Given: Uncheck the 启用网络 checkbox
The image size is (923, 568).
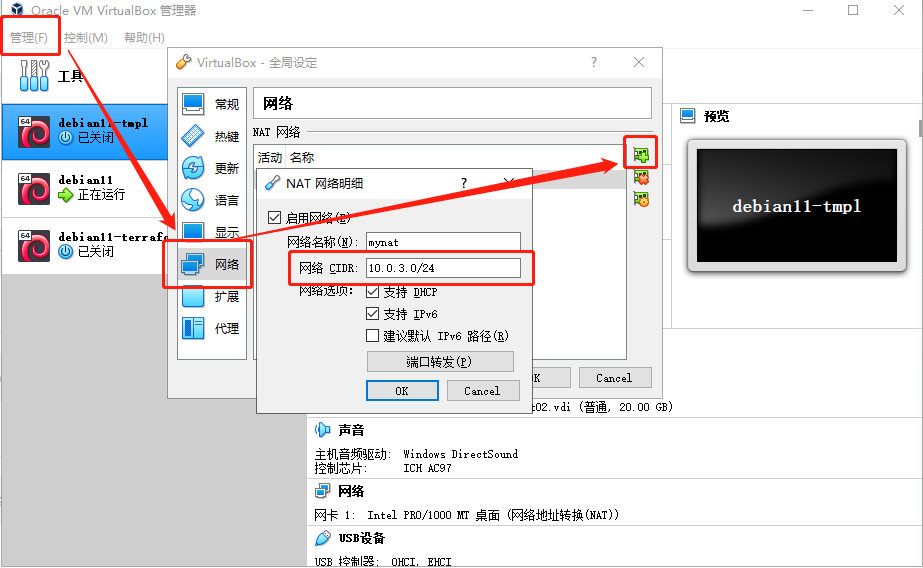Looking at the screenshot, I should tap(275, 217).
